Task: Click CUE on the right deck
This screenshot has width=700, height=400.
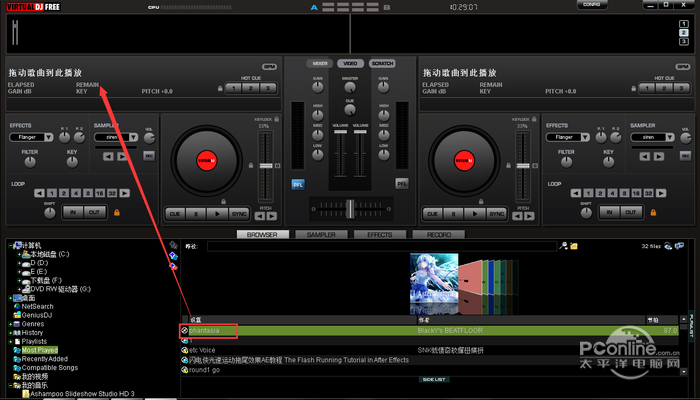Action: (433, 214)
